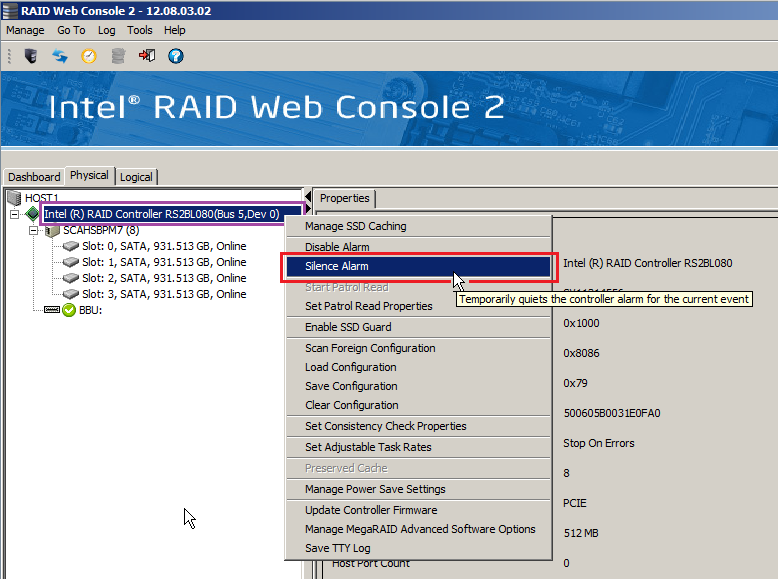
Task: Open the Go To menu
Action: pos(71,30)
